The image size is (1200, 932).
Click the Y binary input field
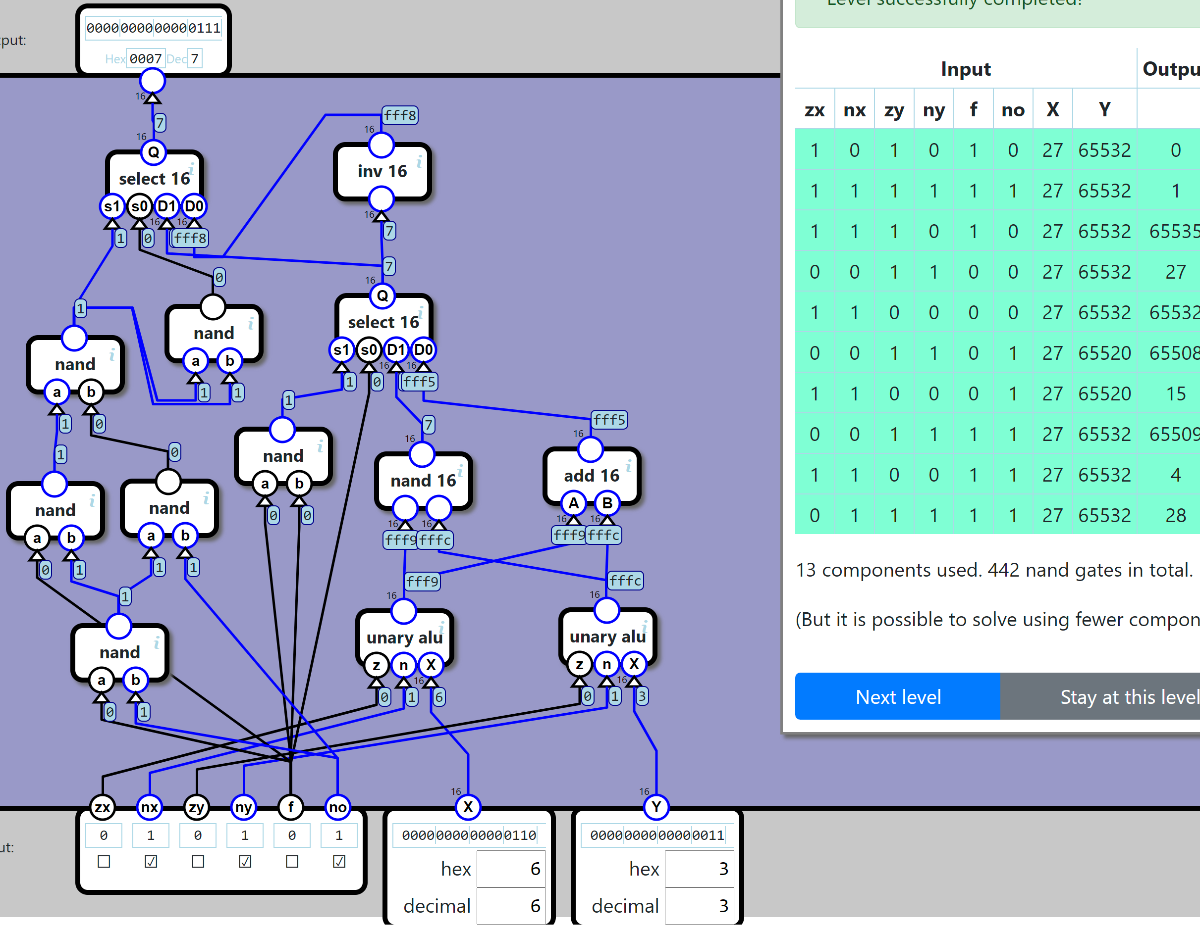click(x=656, y=835)
